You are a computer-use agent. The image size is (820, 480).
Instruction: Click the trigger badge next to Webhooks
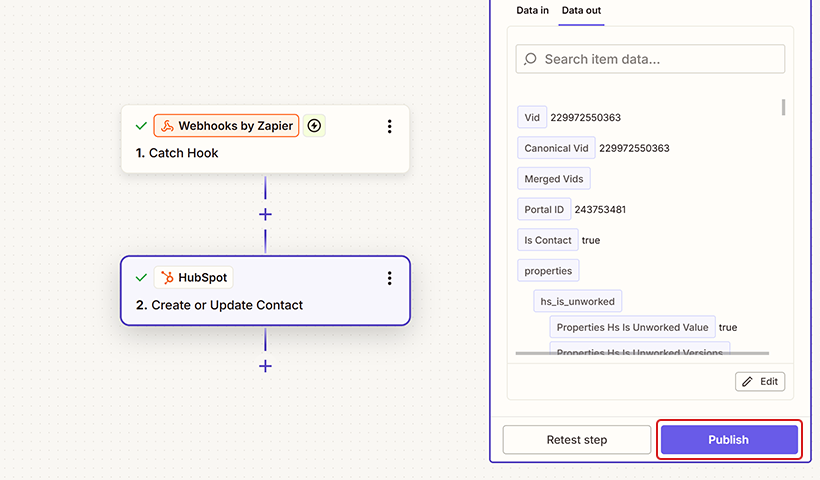[x=314, y=126]
